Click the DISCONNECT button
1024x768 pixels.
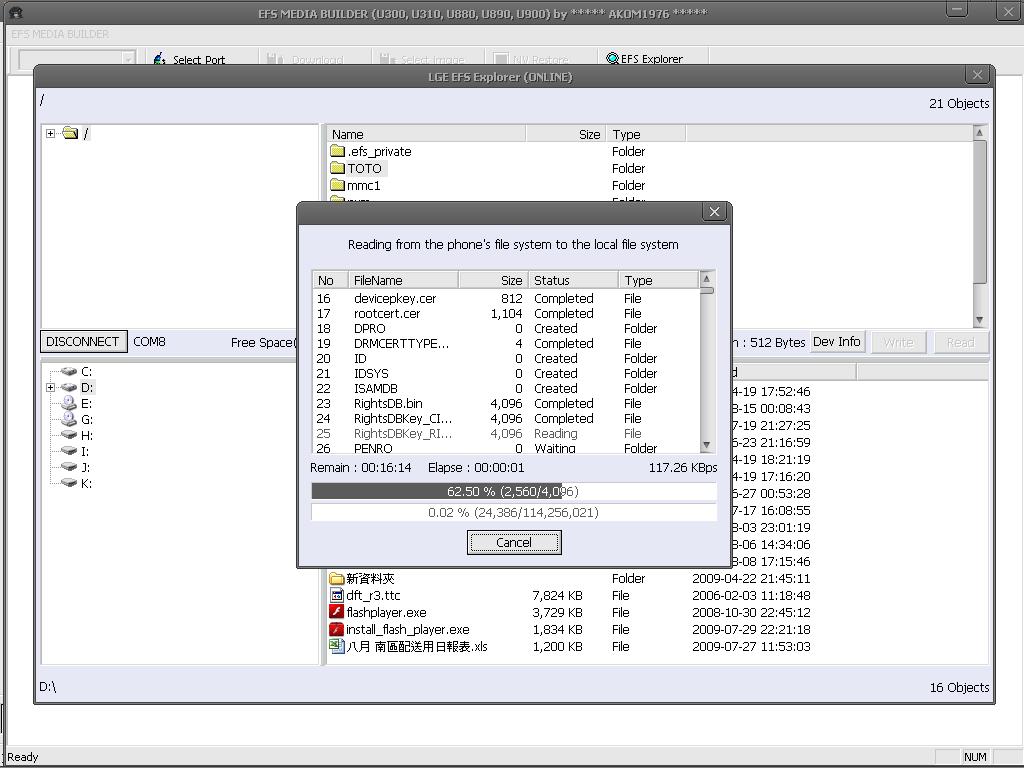(x=83, y=342)
